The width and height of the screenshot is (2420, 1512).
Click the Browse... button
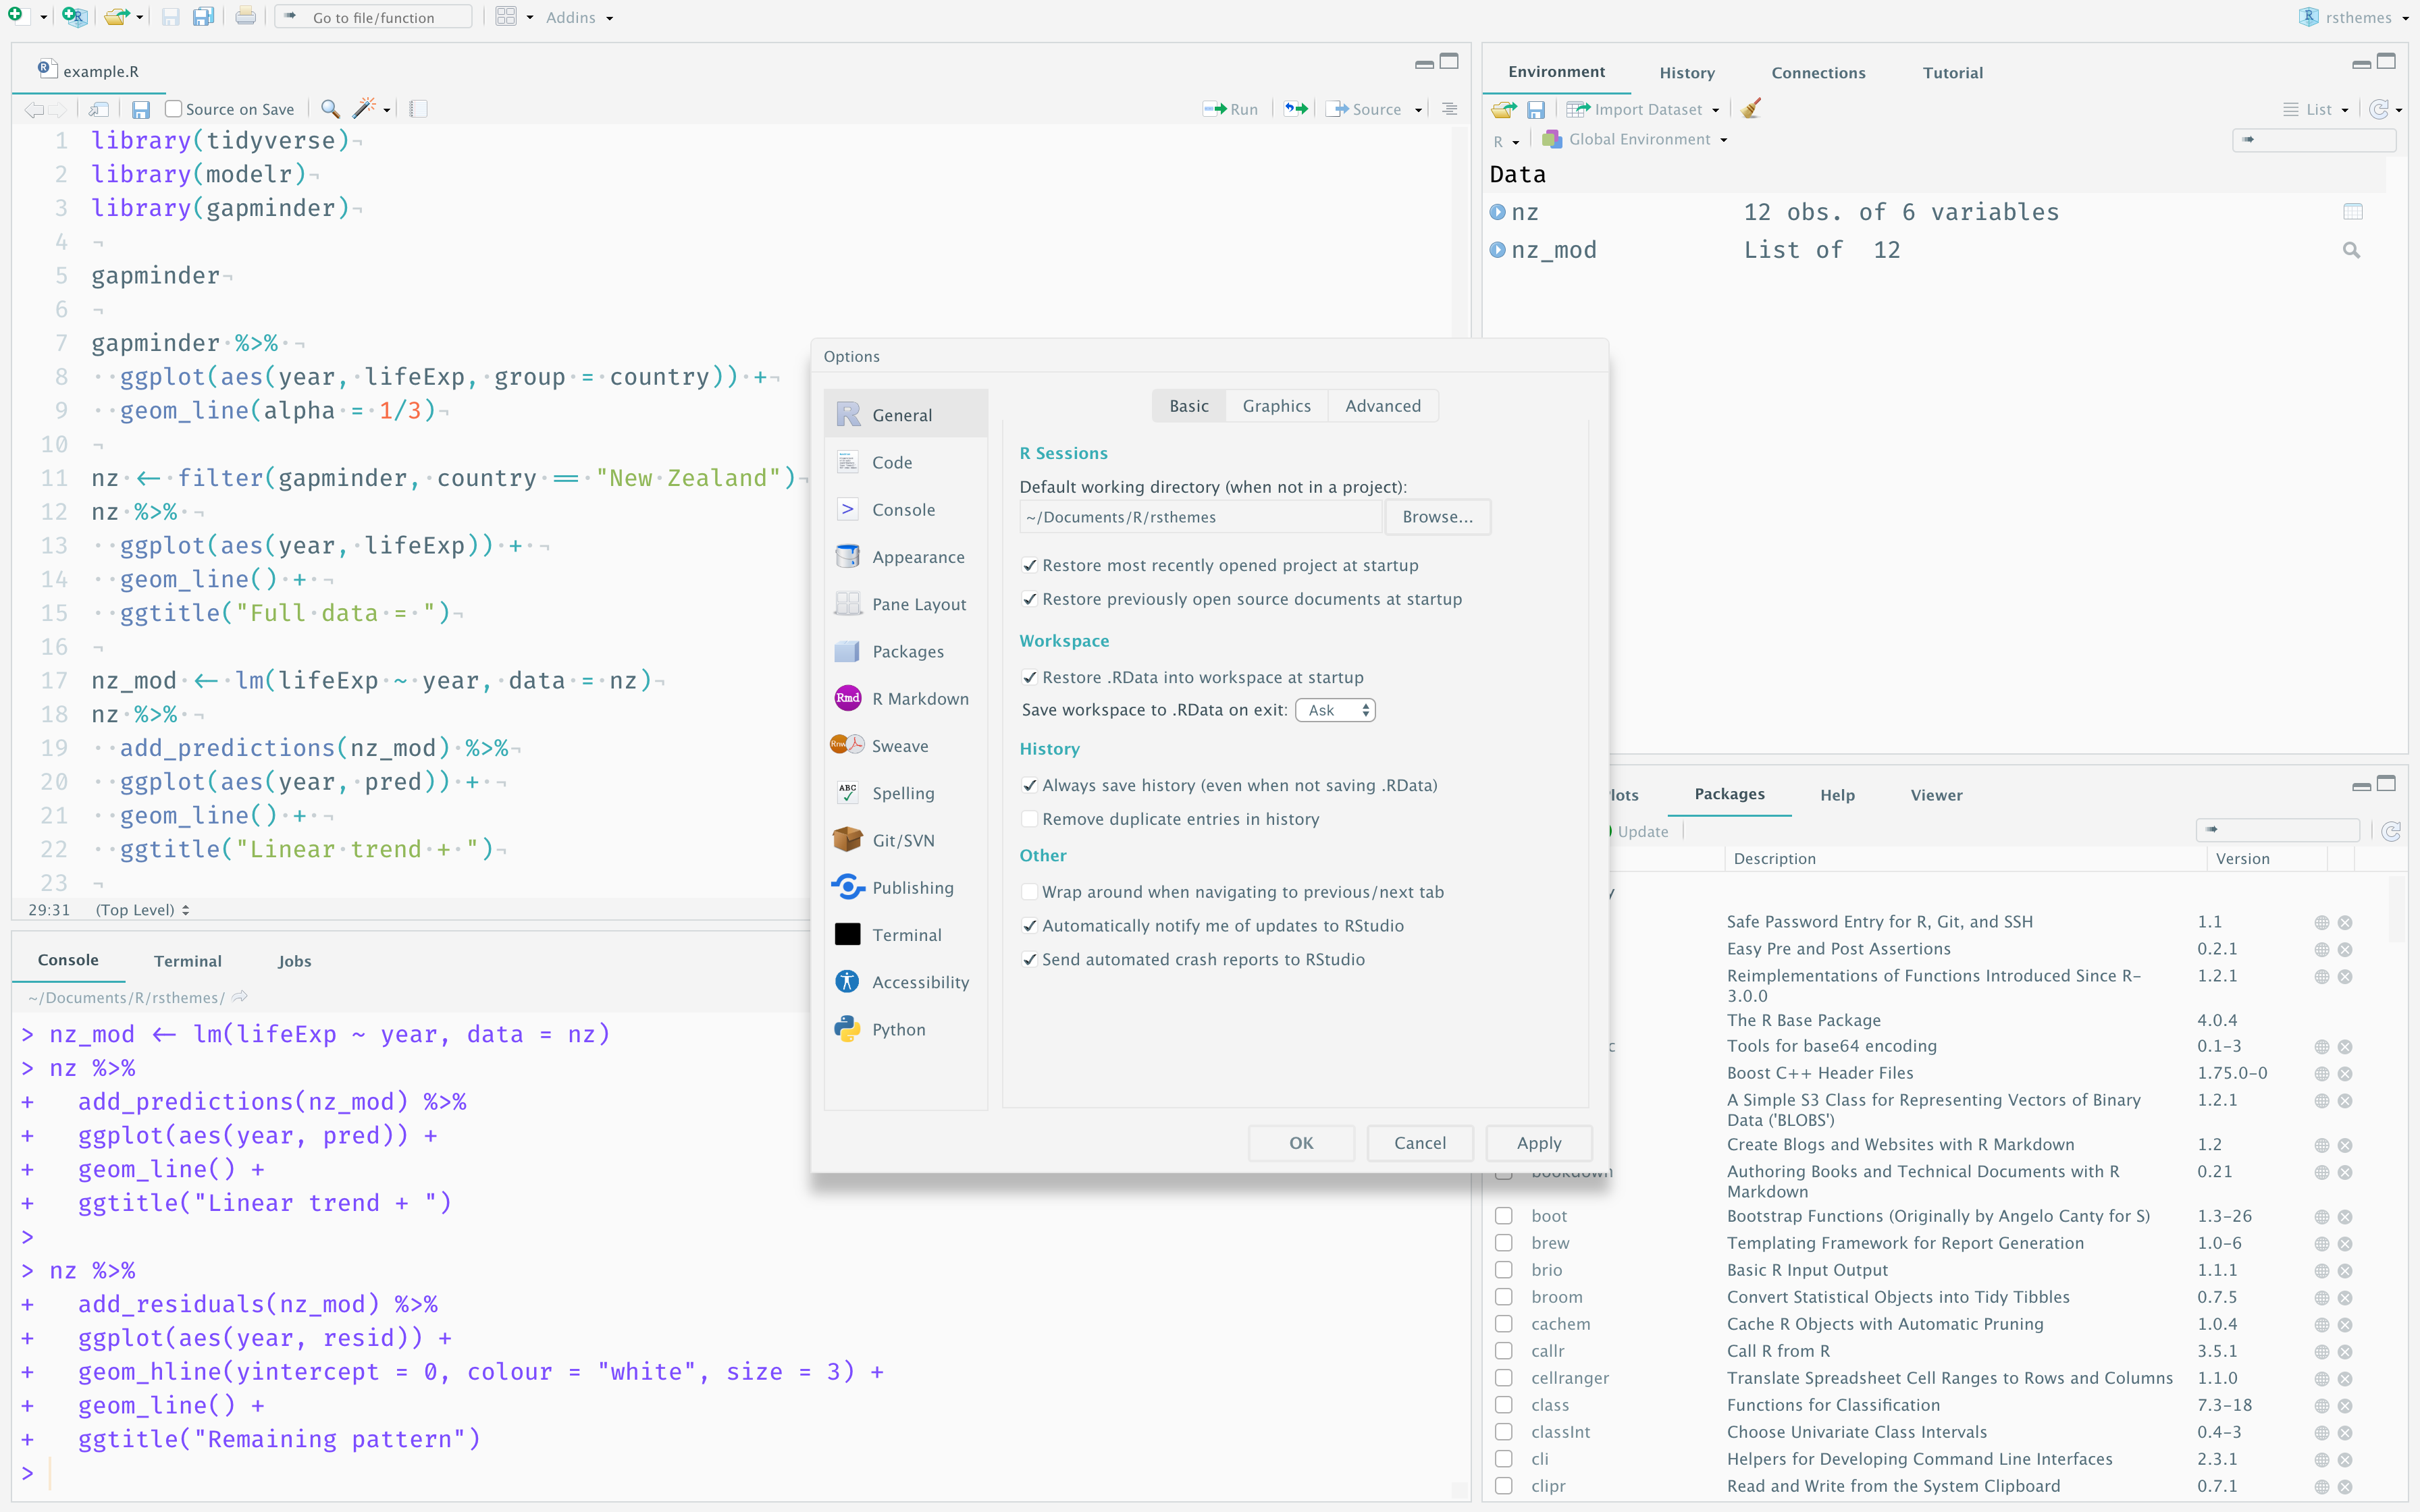point(1437,517)
